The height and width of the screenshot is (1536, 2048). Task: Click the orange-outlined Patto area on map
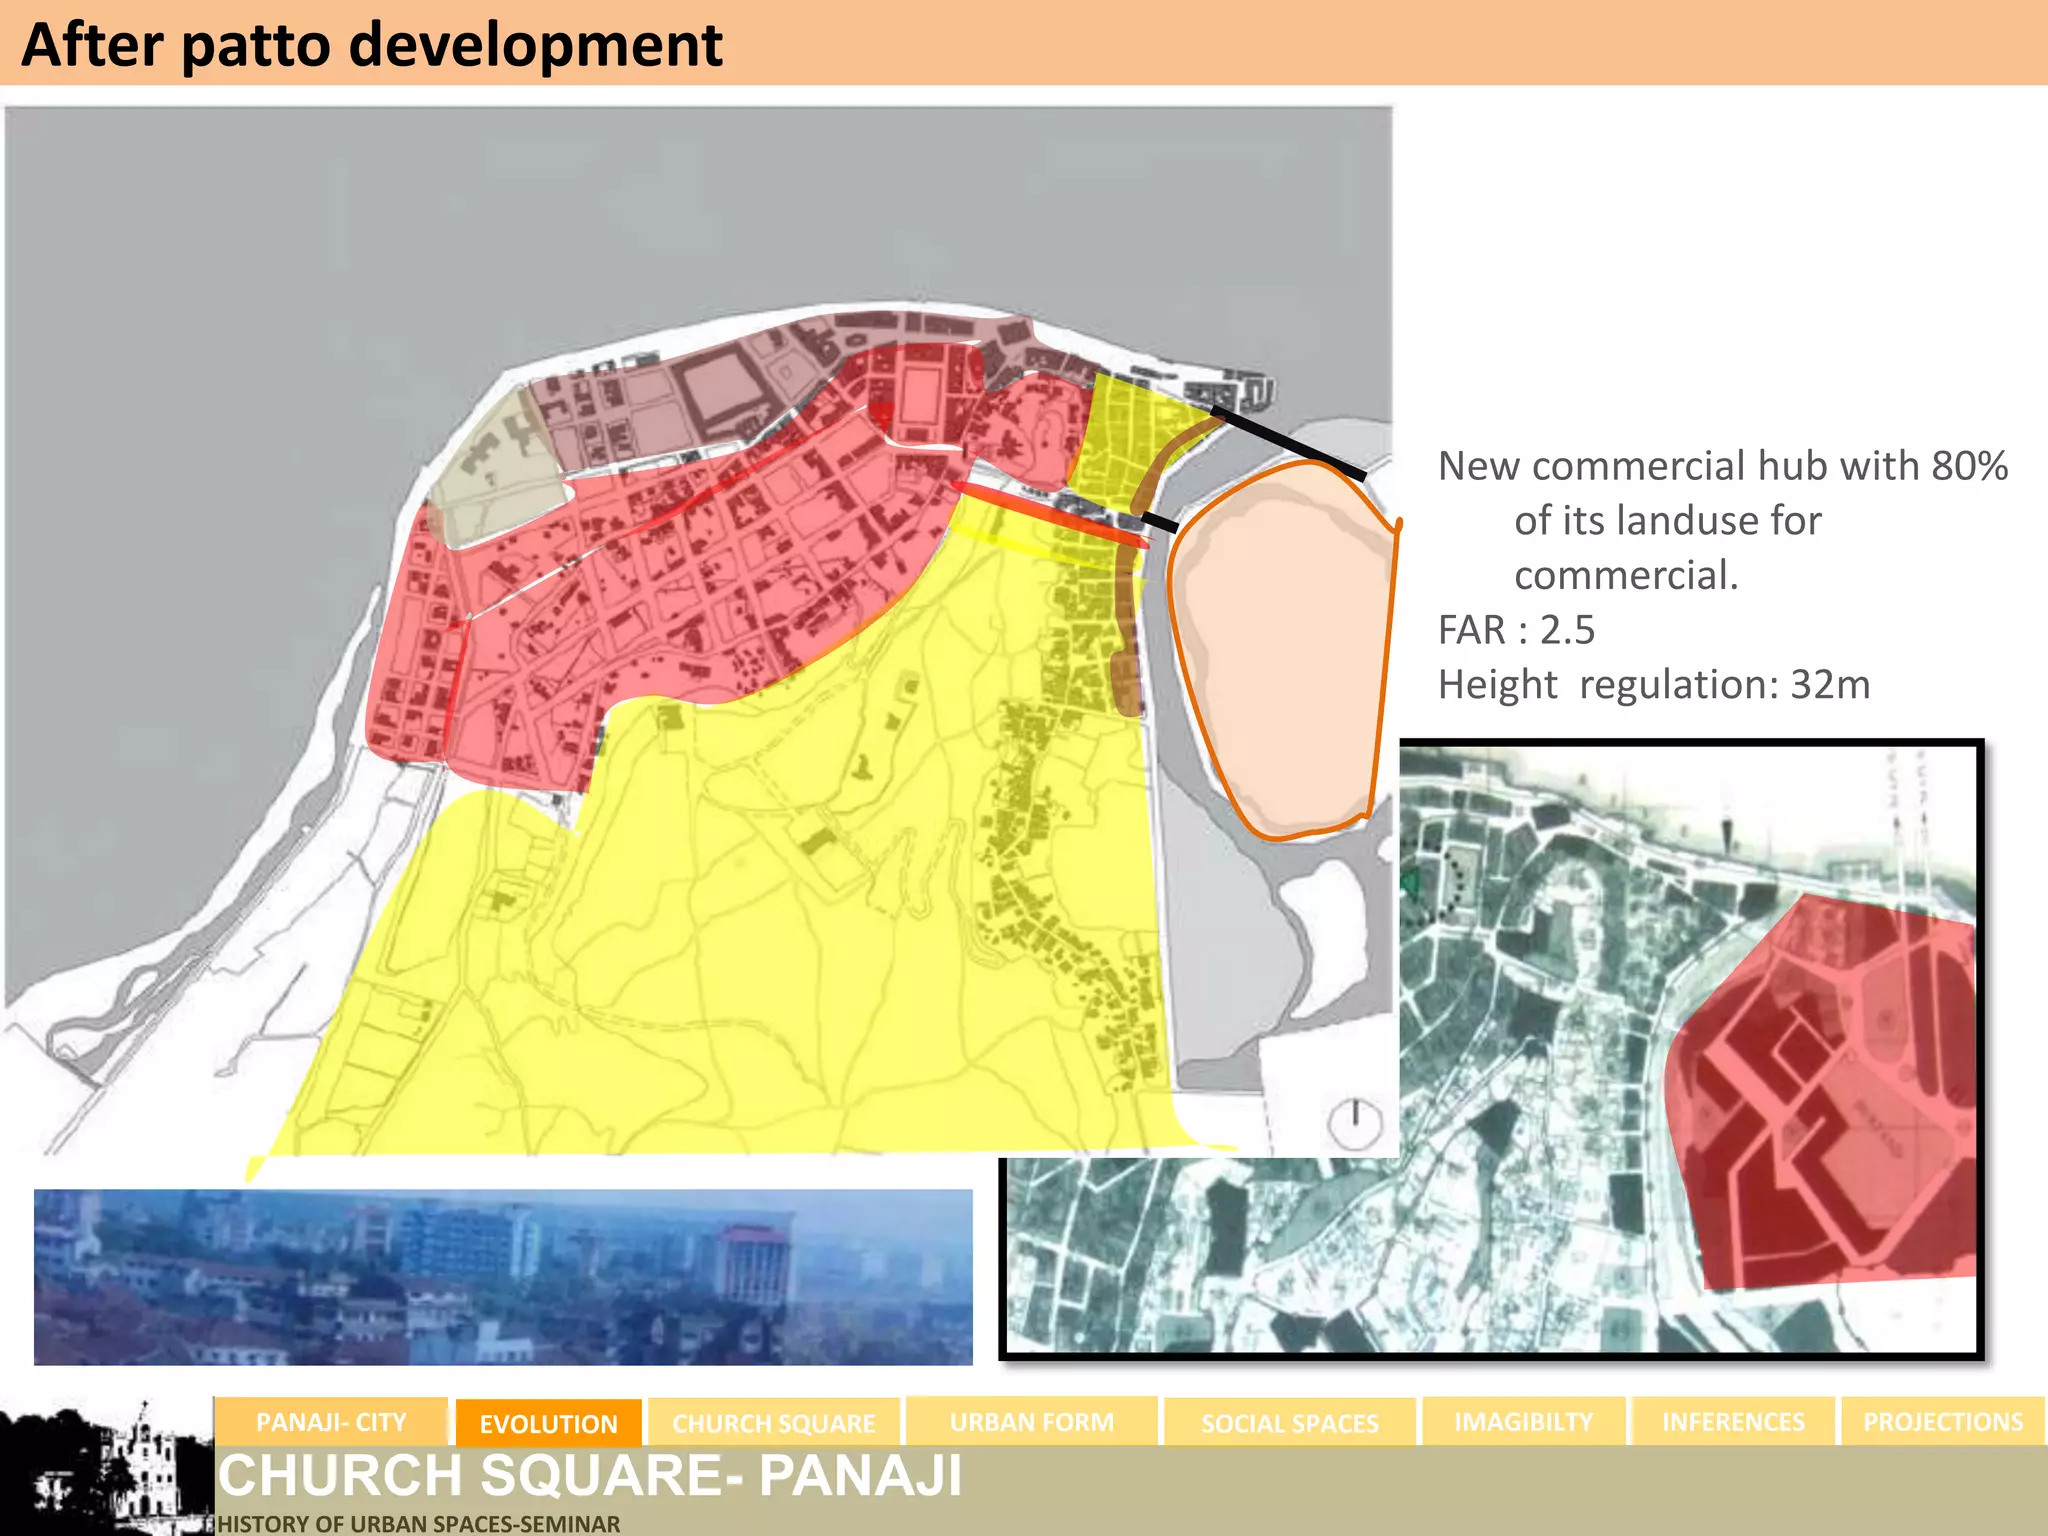pyautogui.click(x=1287, y=650)
